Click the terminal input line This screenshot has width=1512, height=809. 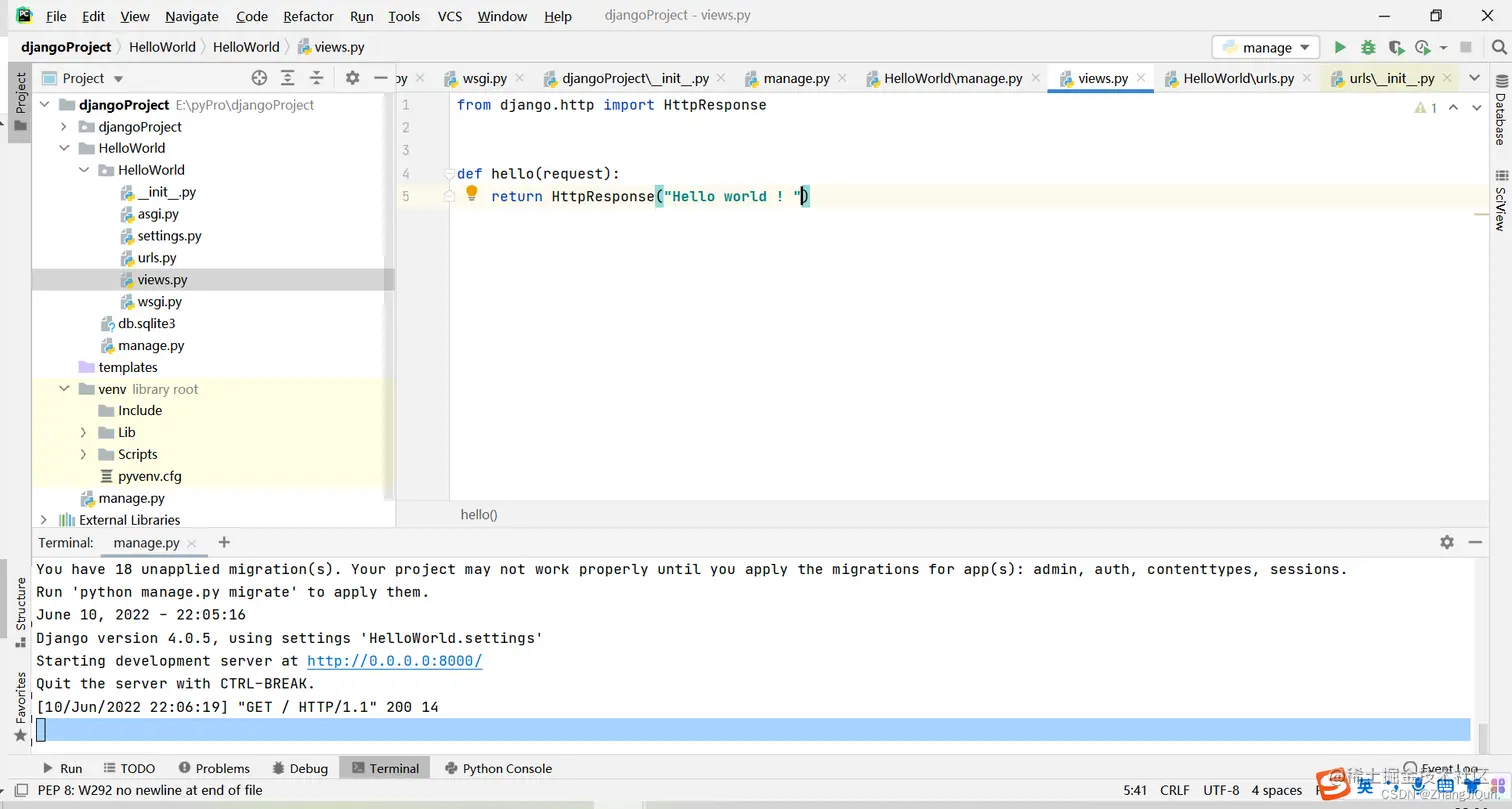point(752,730)
